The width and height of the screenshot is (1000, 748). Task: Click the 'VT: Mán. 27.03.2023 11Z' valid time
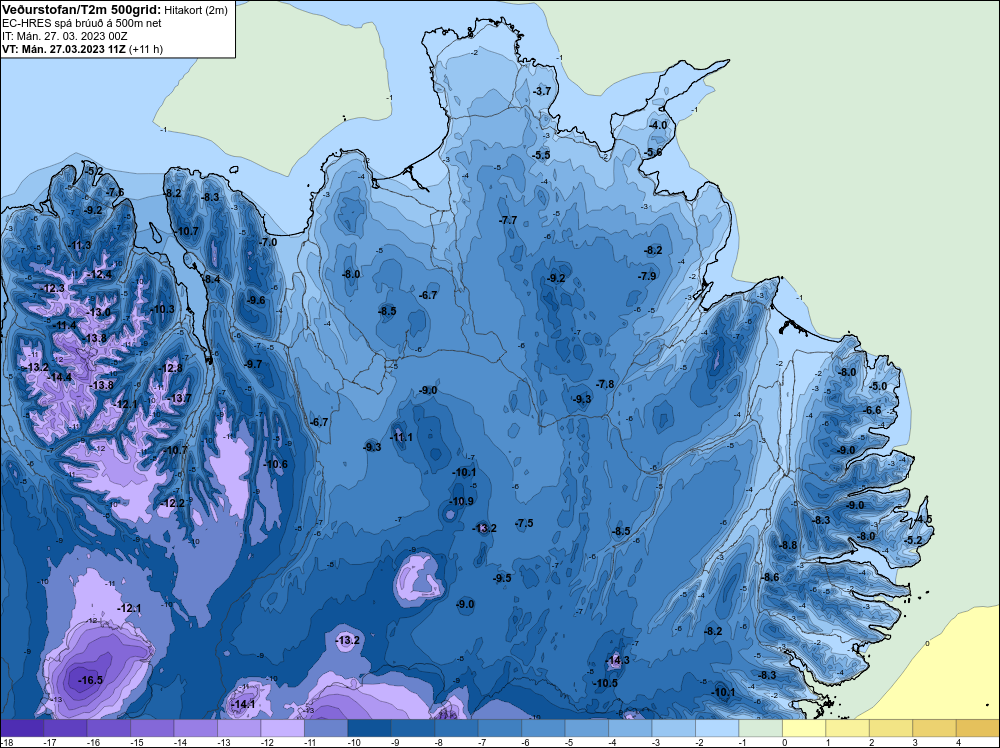click(64, 49)
